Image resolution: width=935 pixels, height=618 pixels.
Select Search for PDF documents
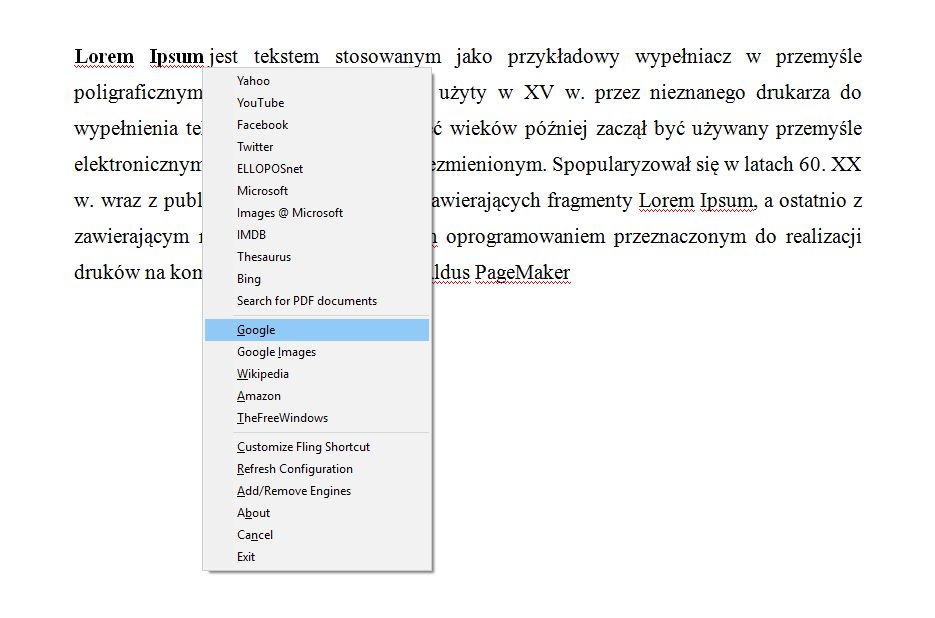317,301
